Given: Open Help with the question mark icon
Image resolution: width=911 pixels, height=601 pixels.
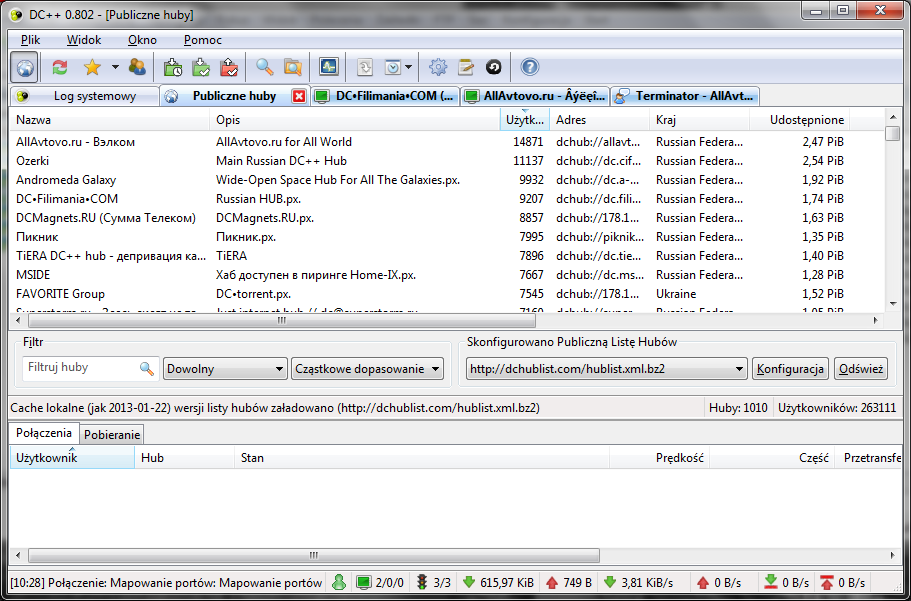Looking at the screenshot, I should pos(529,67).
